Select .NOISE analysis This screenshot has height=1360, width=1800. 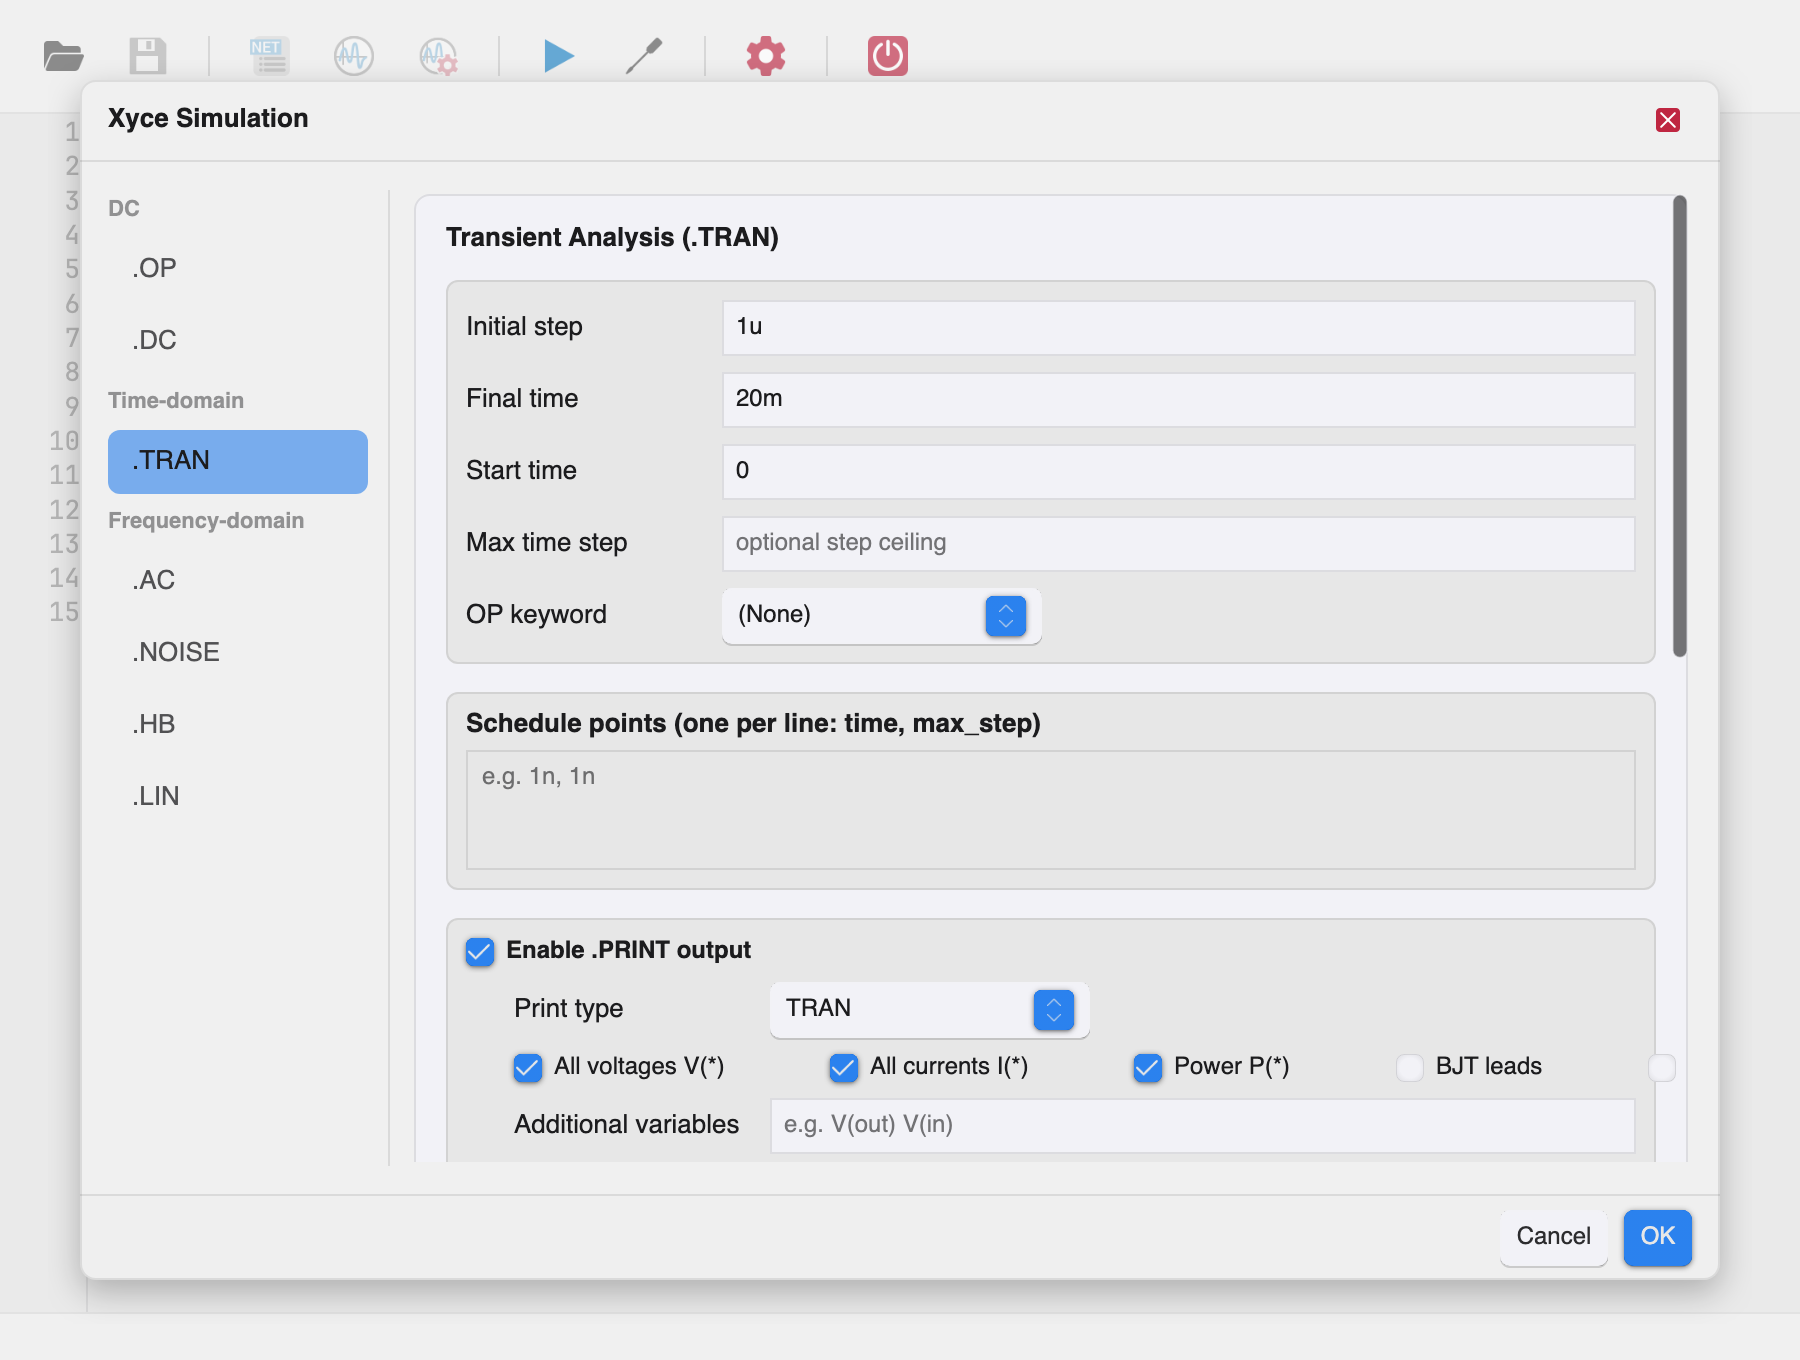tap(238, 652)
